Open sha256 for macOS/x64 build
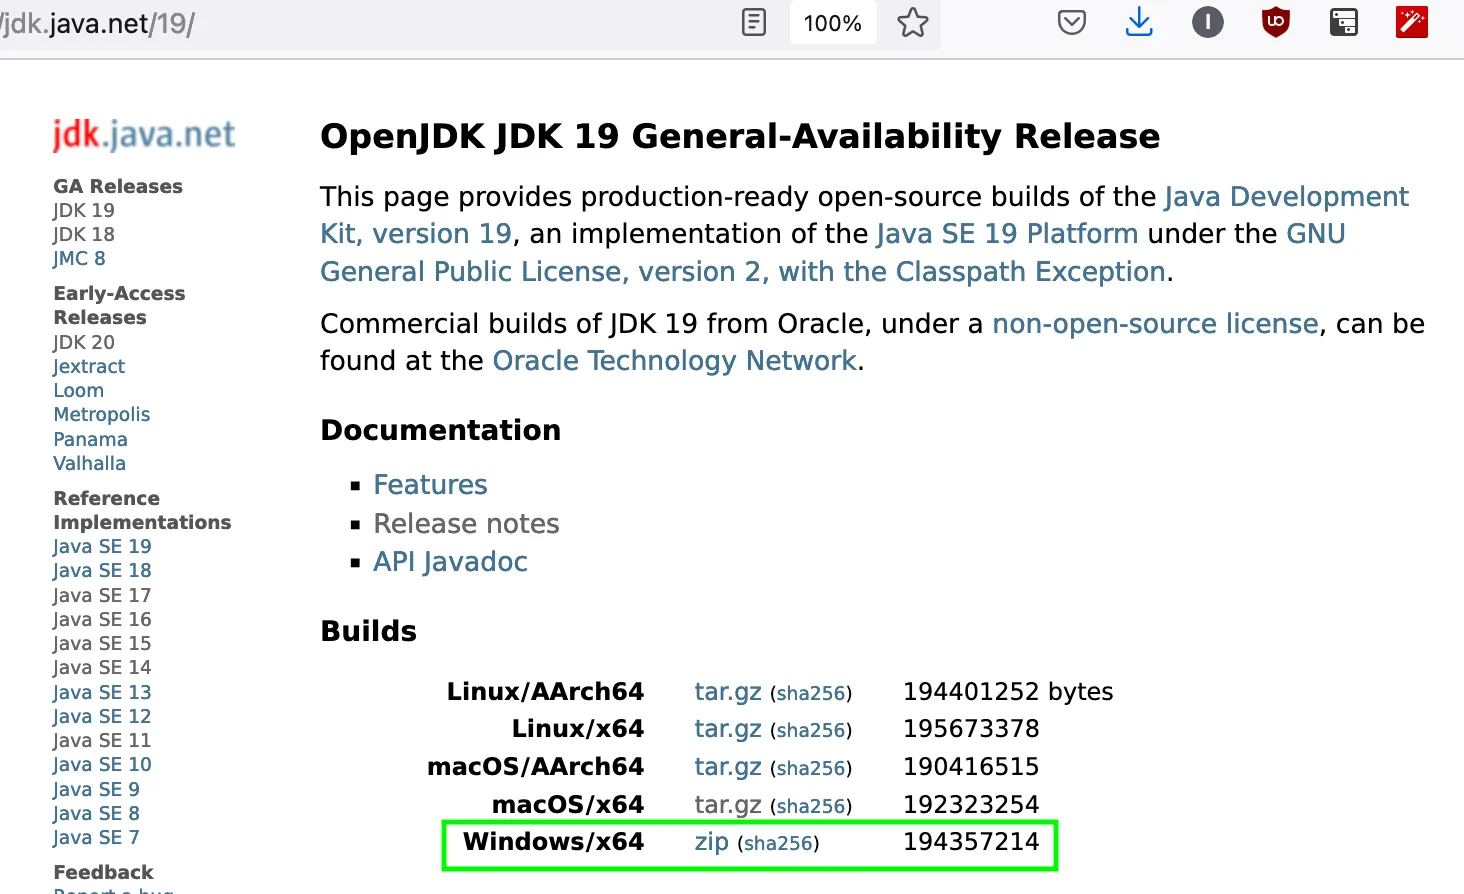The image size is (1464, 894). click(x=811, y=806)
